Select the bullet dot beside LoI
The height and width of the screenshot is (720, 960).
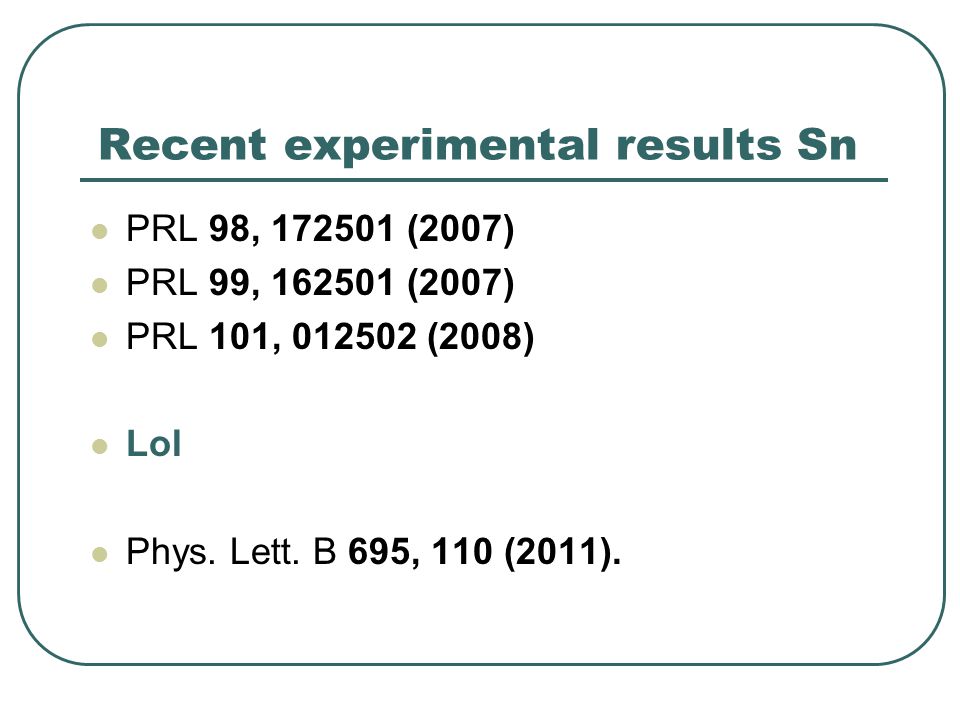pos(100,446)
